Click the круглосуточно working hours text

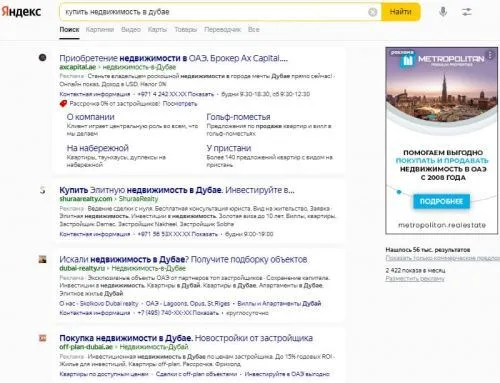click(x=247, y=313)
